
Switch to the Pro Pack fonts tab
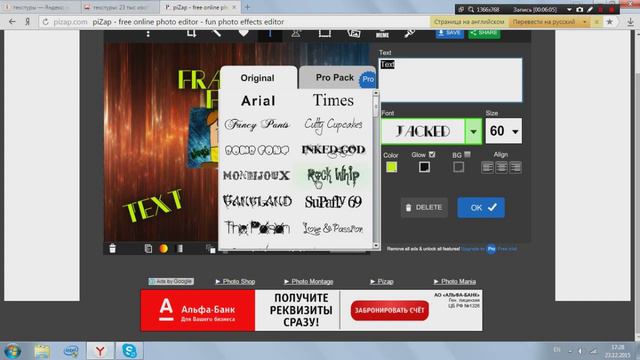pos(337,78)
